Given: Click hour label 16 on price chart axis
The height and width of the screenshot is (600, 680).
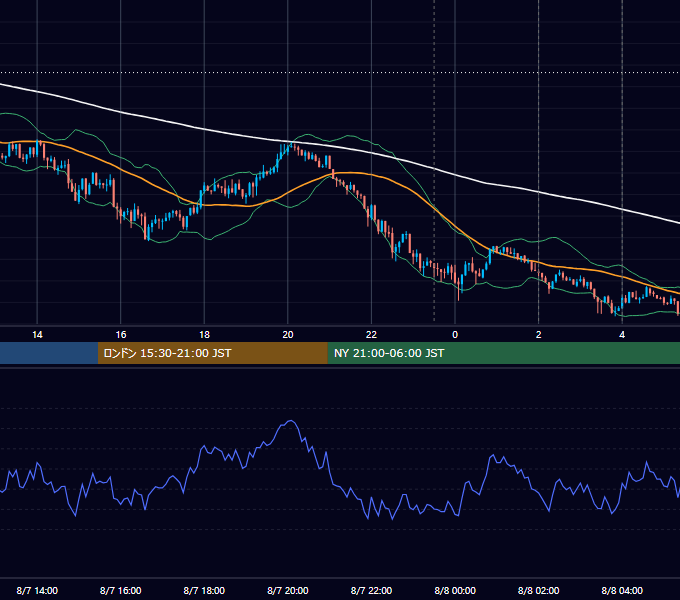Looking at the screenshot, I should click(x=121, y=335).
